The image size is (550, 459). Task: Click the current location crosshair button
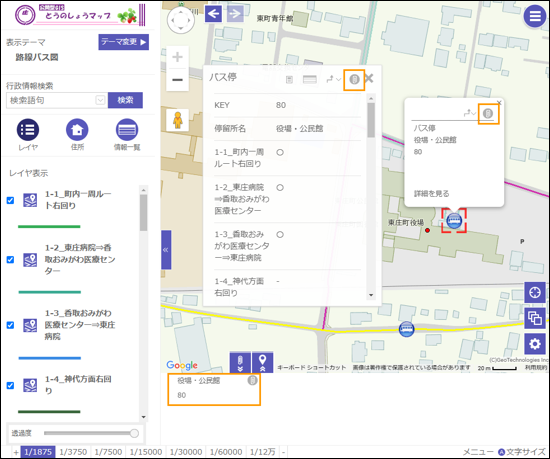click(x=535, y=292)
